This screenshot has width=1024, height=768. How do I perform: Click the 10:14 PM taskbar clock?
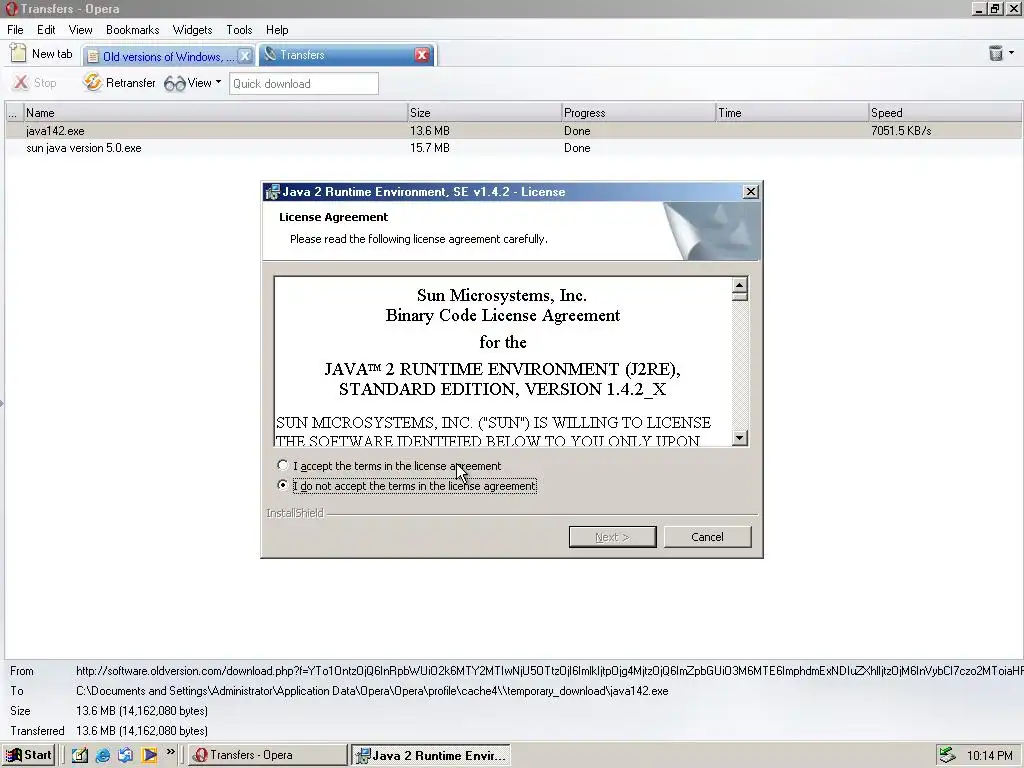pyautogui.click(x=989, y=756)
